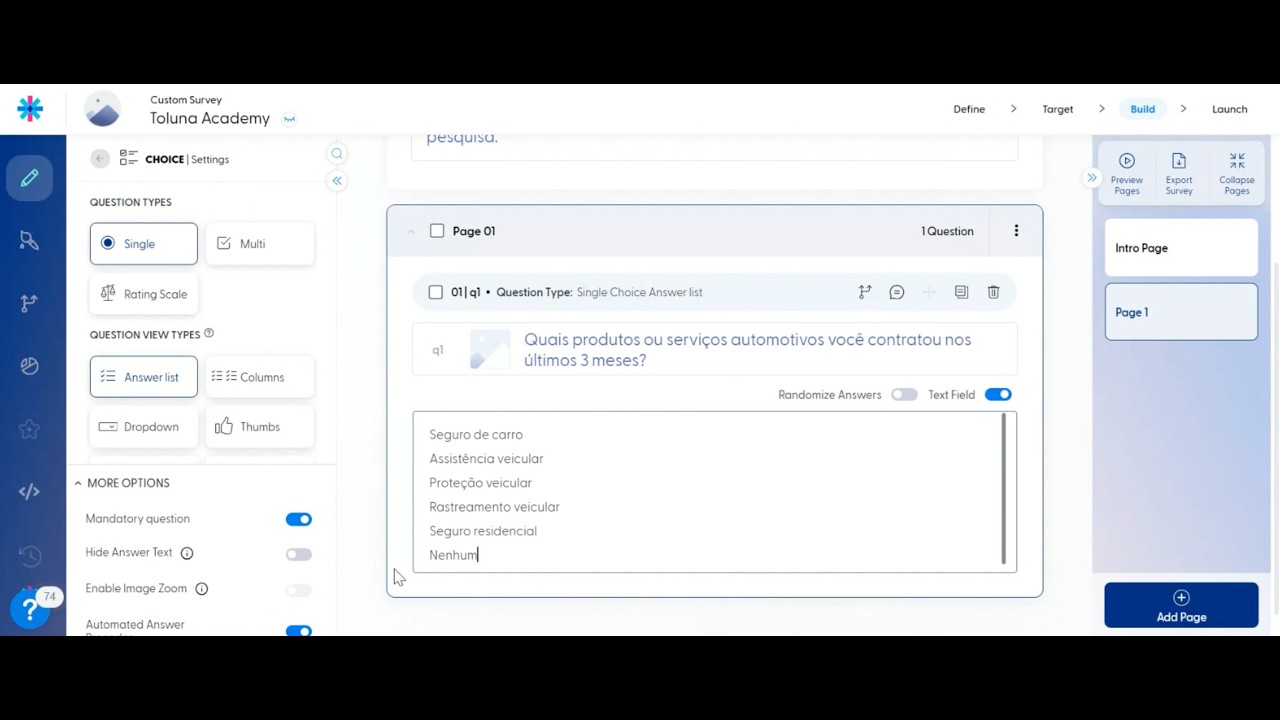Open the pie chart analytics sidebar icon
Screen dimensions: 1280x720
coord(29,366)
